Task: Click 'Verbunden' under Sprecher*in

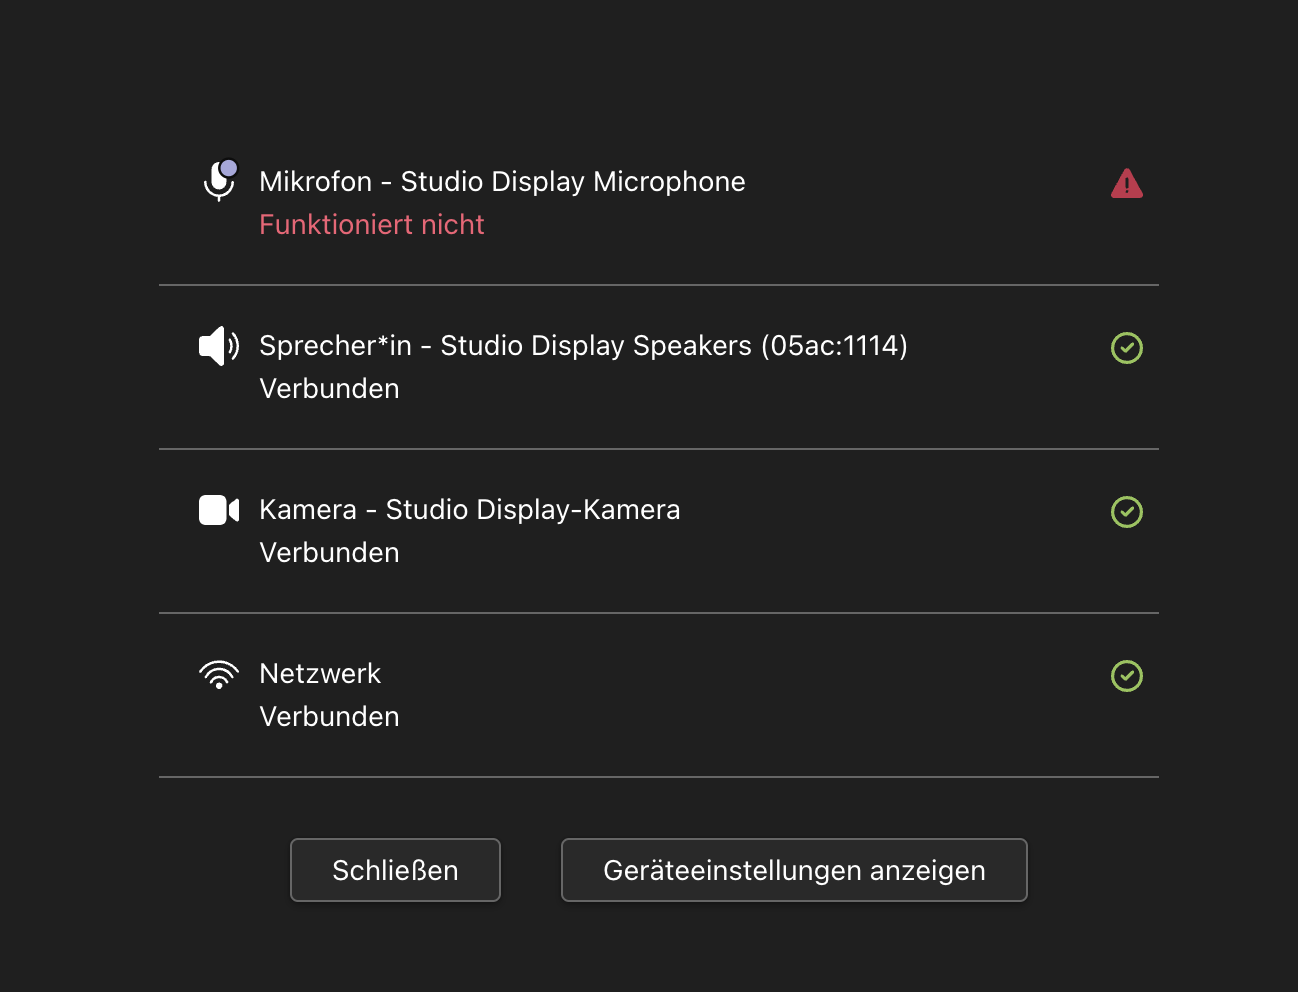Action: click(x=329, y=389)
